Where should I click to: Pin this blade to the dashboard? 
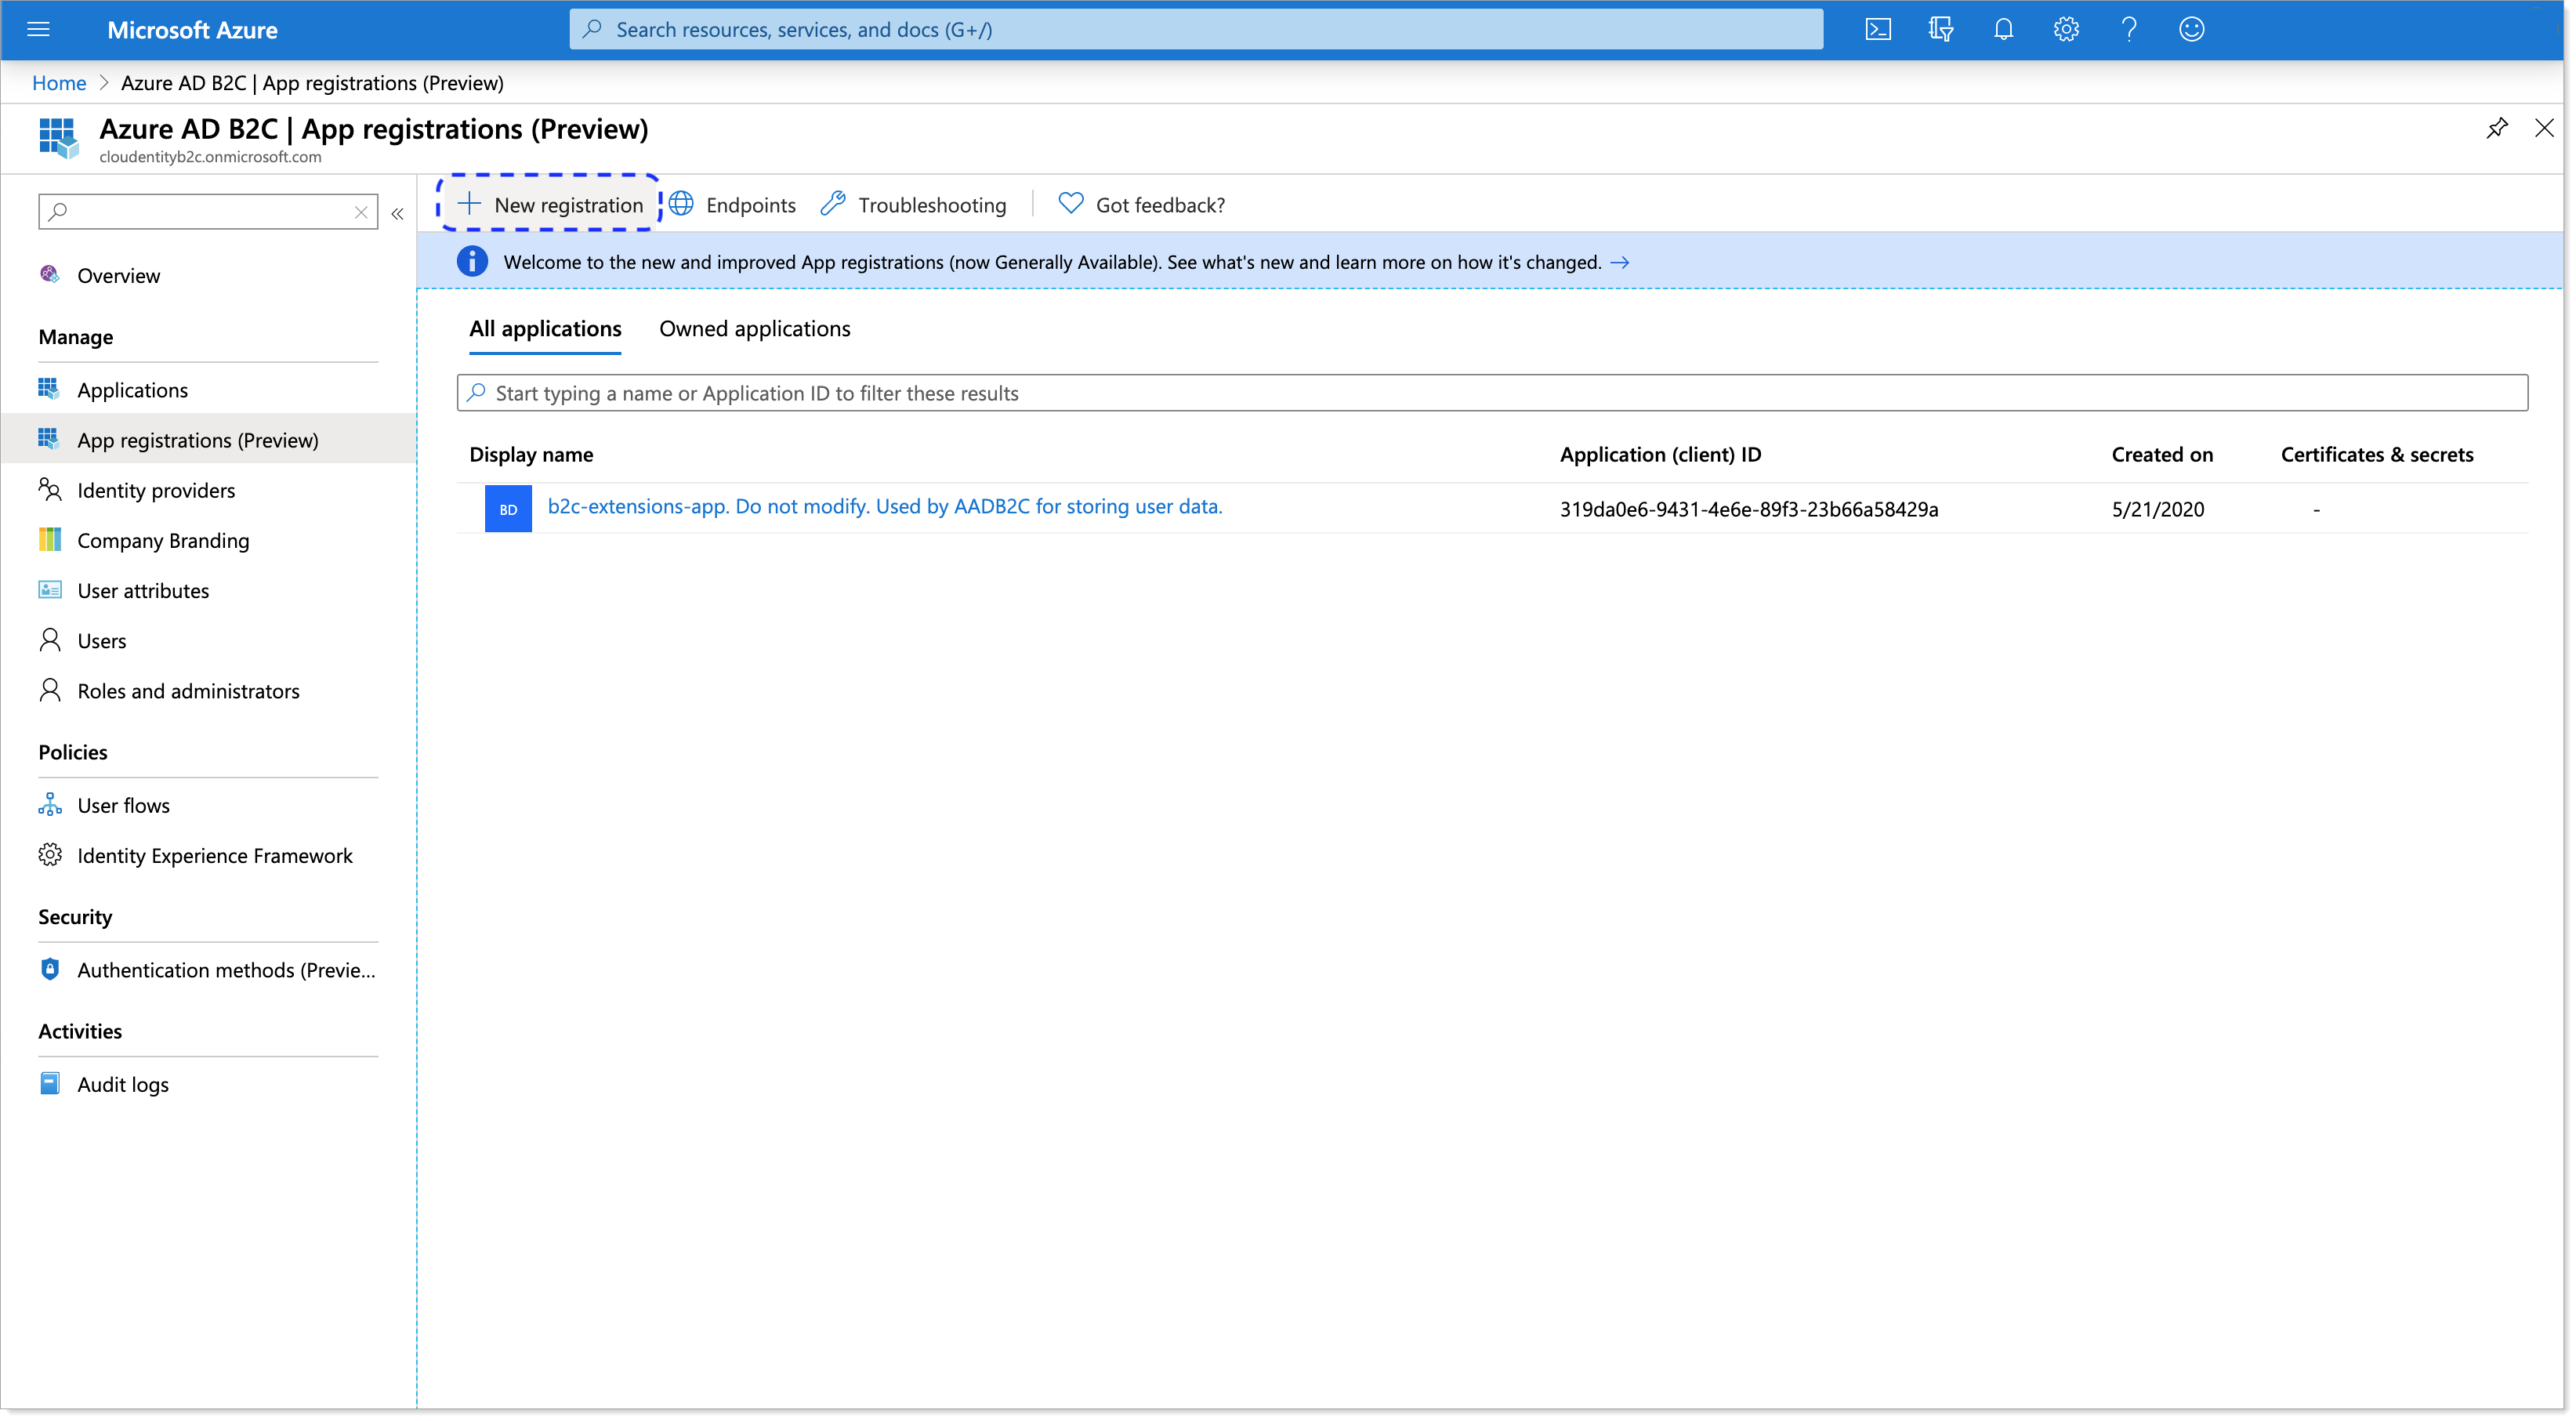[2497, 128]
